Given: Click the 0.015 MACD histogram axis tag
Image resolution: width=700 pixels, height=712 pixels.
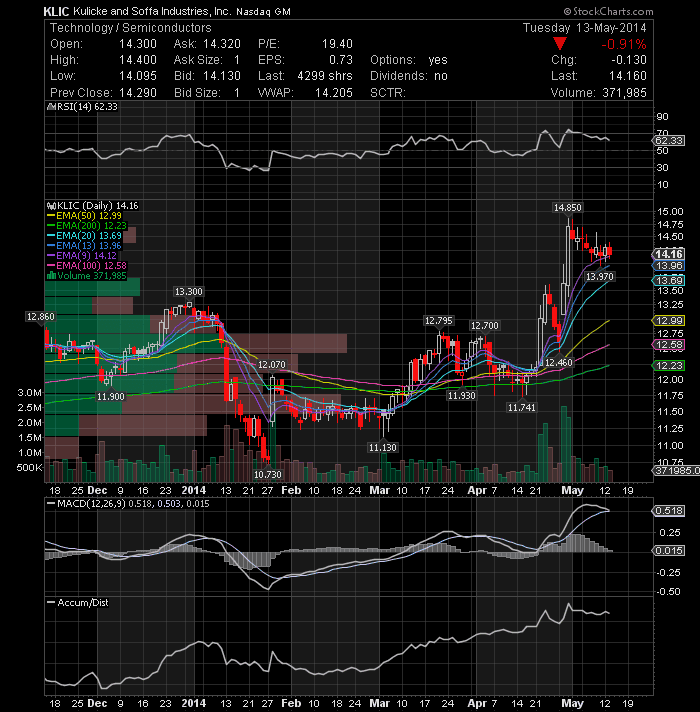Looking at the screenshot, I should coord(669,551).
